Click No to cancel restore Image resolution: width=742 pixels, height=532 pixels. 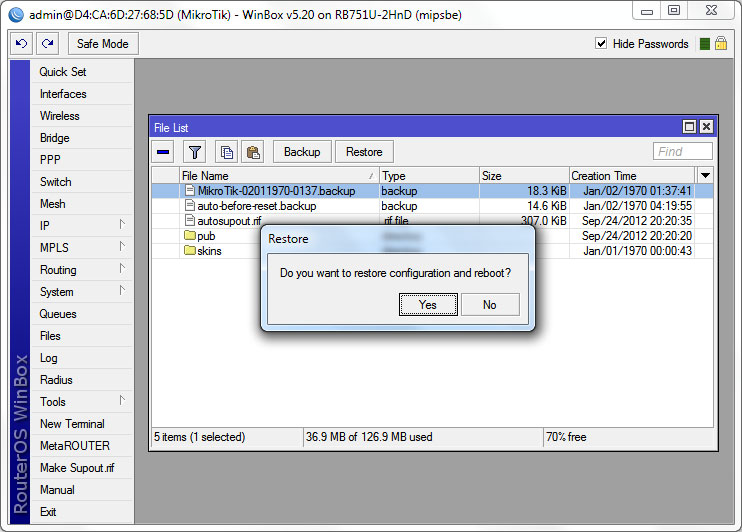[489, 305]
